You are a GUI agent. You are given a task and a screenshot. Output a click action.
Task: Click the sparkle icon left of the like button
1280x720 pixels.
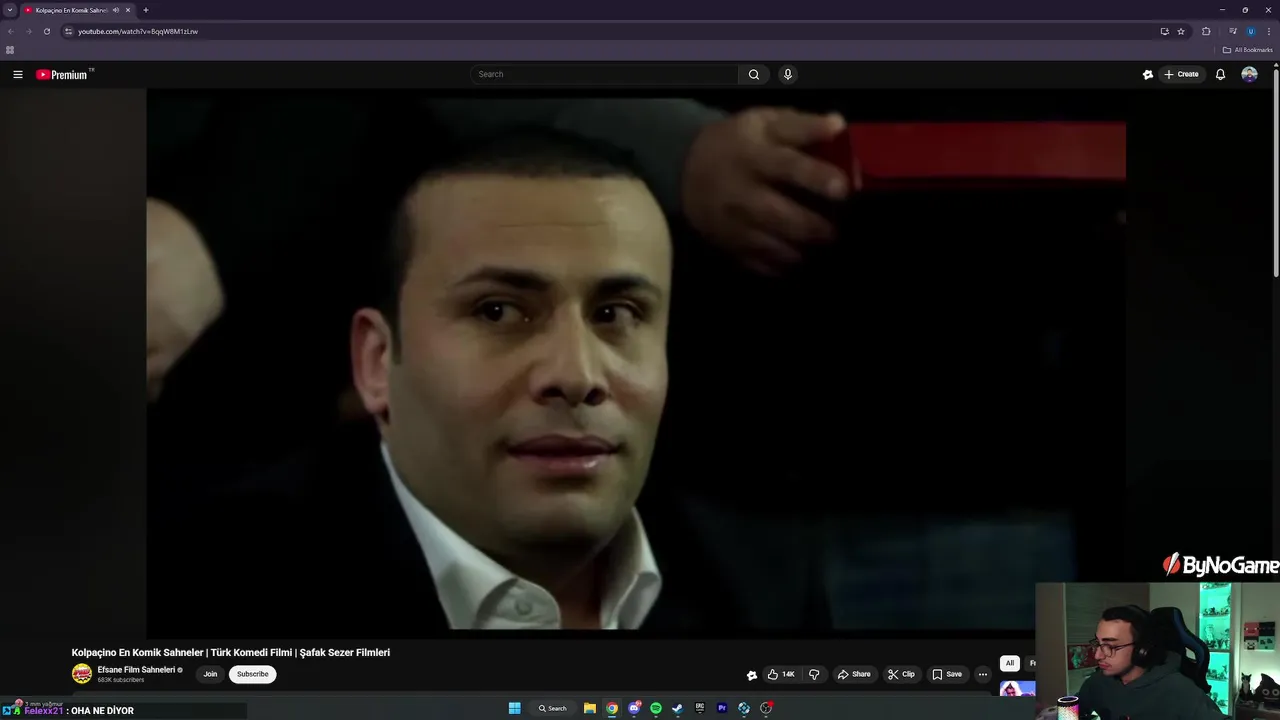752,675
